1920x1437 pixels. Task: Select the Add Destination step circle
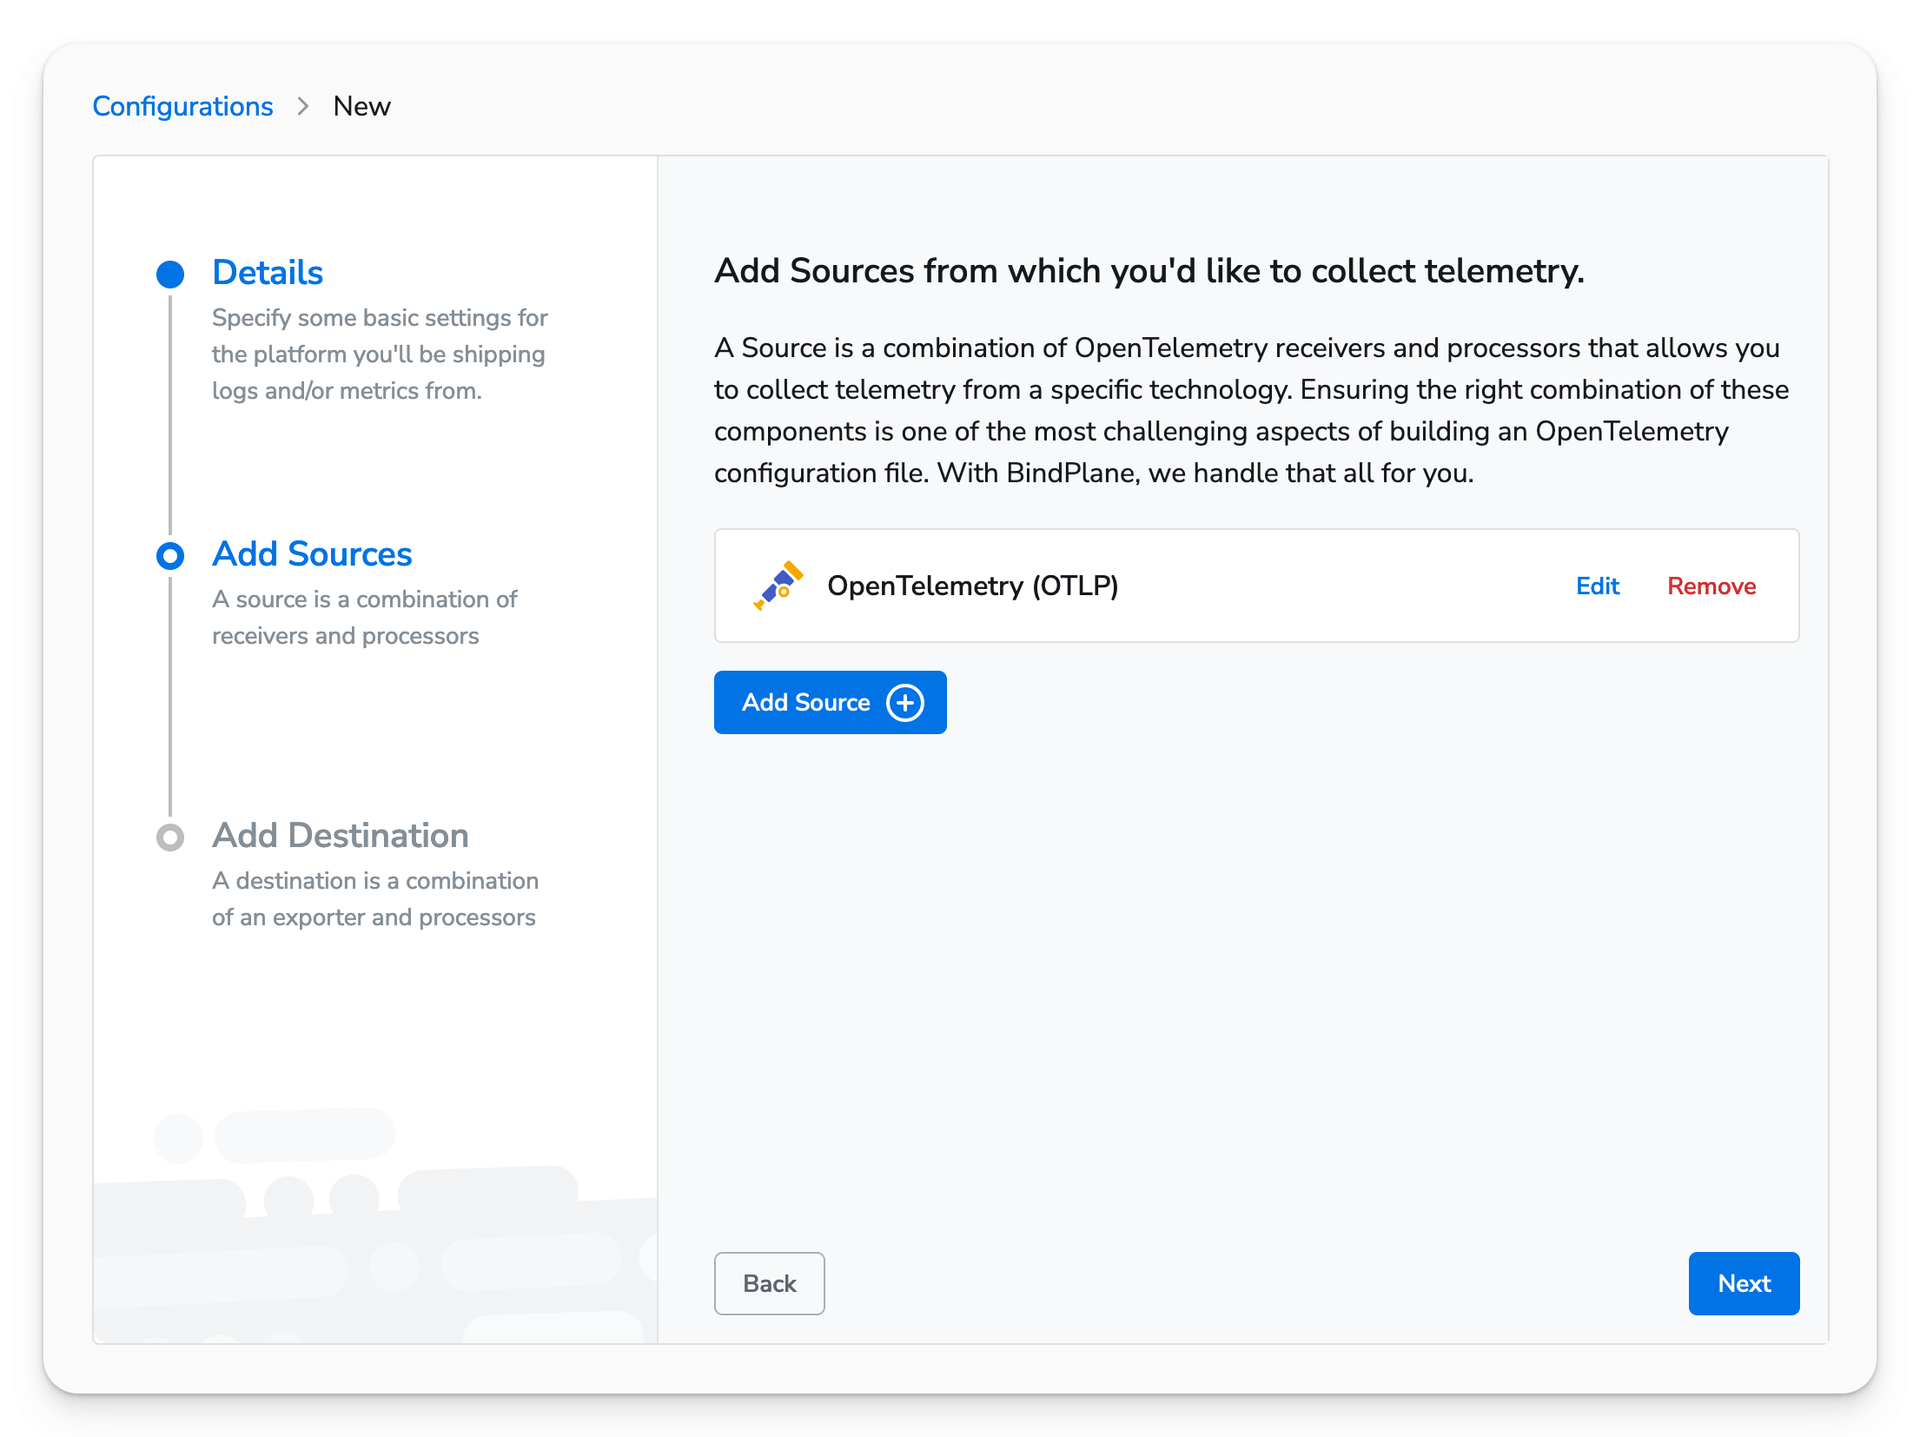[x=170, y=837]
